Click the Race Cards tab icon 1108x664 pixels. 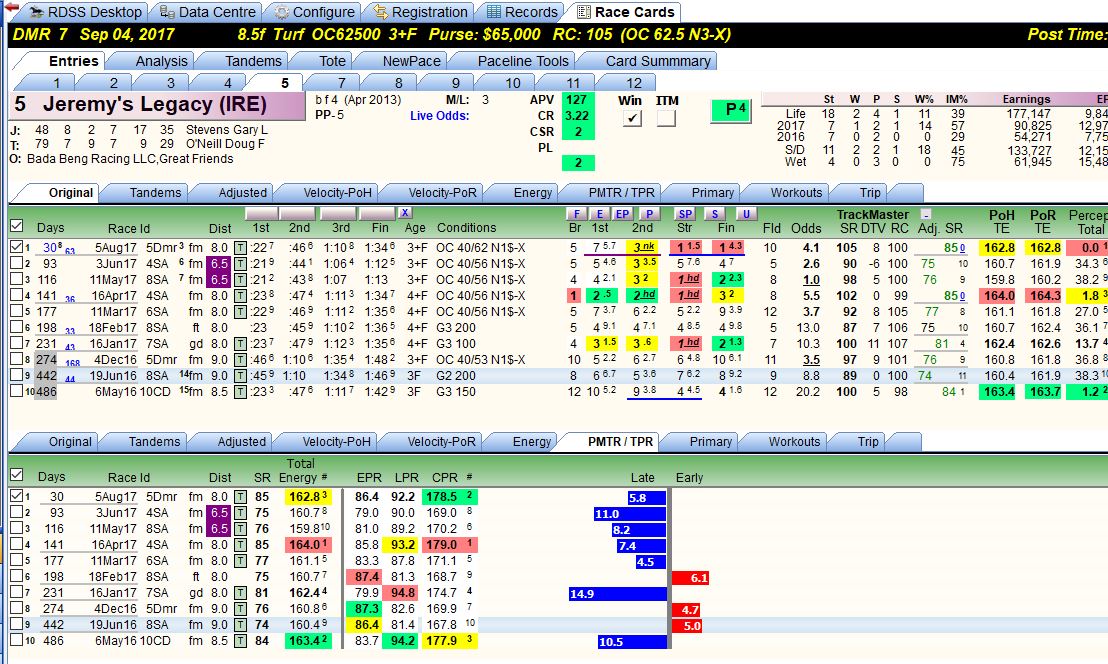[x=584, y=12]
